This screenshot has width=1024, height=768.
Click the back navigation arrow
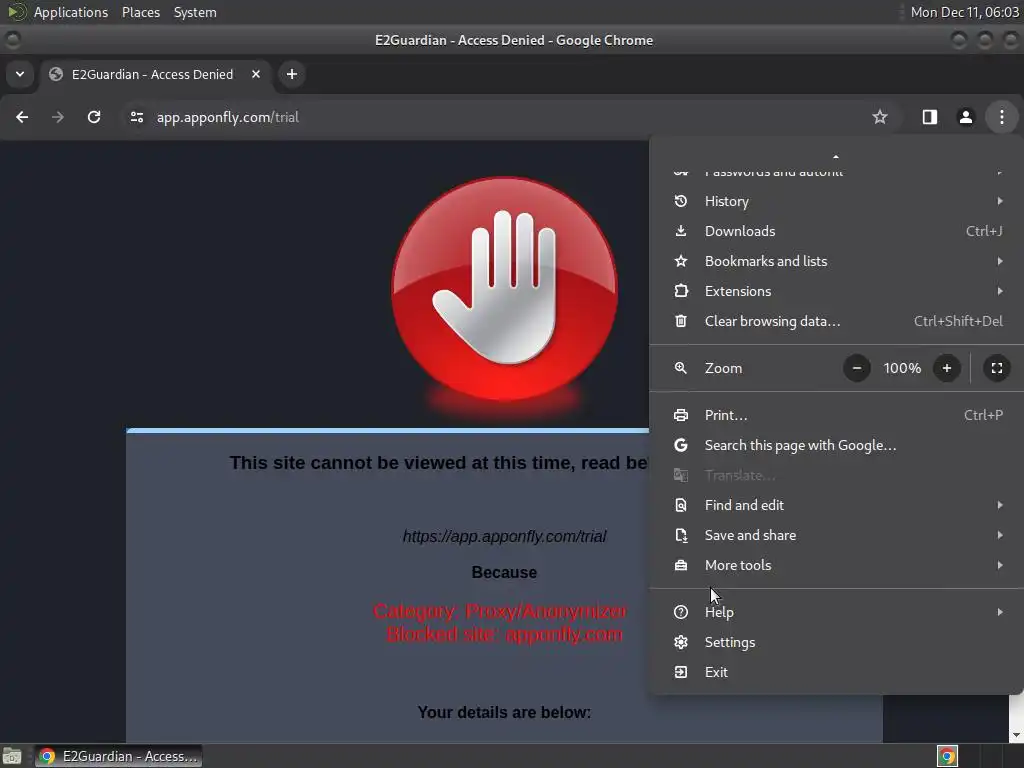pyautogui.click(x=22, y=117)
